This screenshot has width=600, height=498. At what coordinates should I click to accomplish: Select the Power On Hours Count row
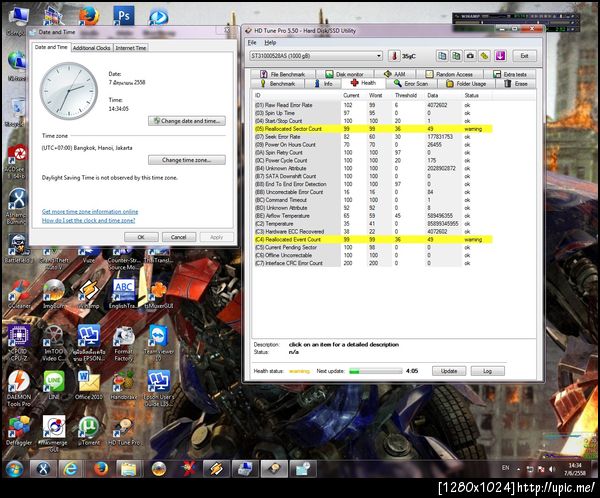click(373, 145)
